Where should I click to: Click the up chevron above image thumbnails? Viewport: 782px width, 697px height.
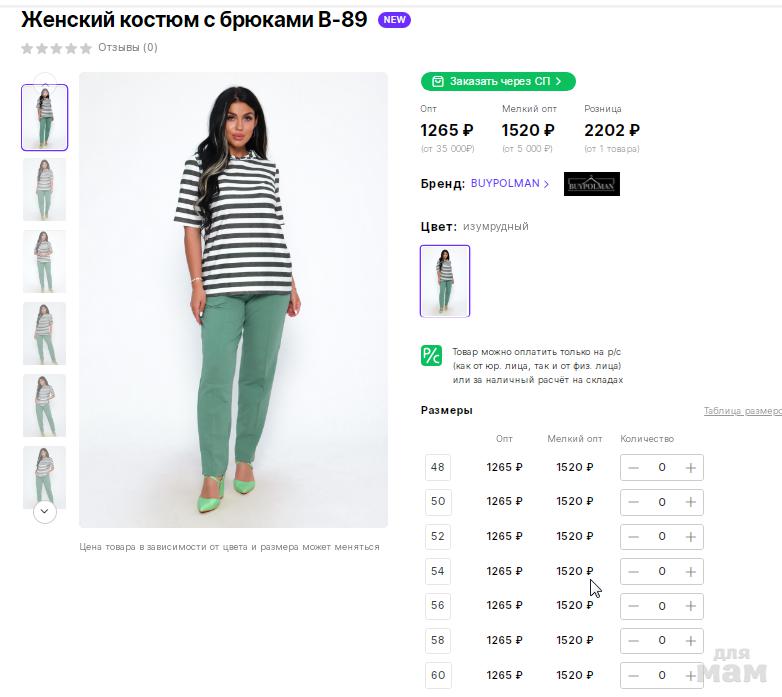point(45,80)
